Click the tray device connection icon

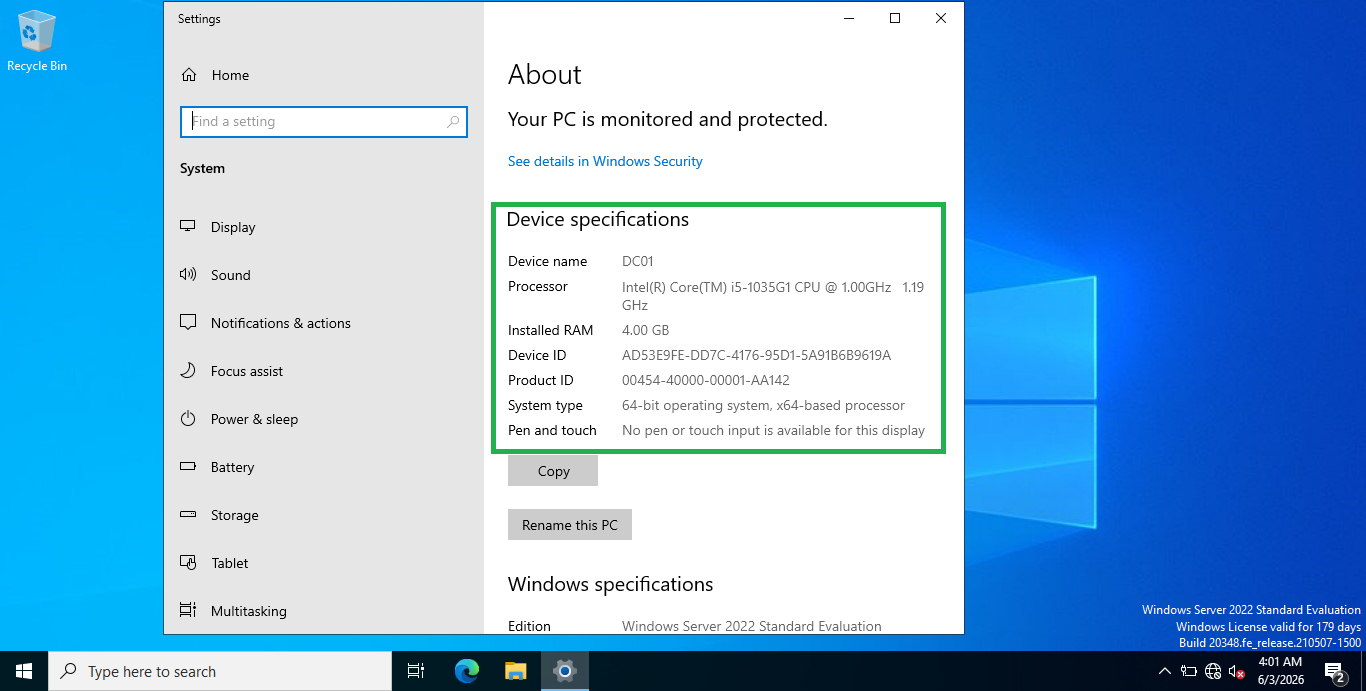coord(1189,671)
